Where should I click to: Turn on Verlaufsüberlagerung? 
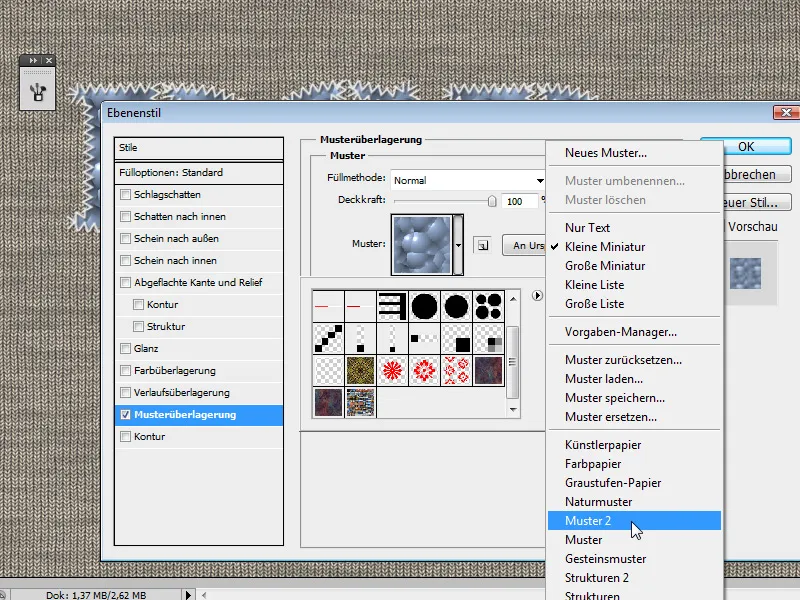point(125,392)
